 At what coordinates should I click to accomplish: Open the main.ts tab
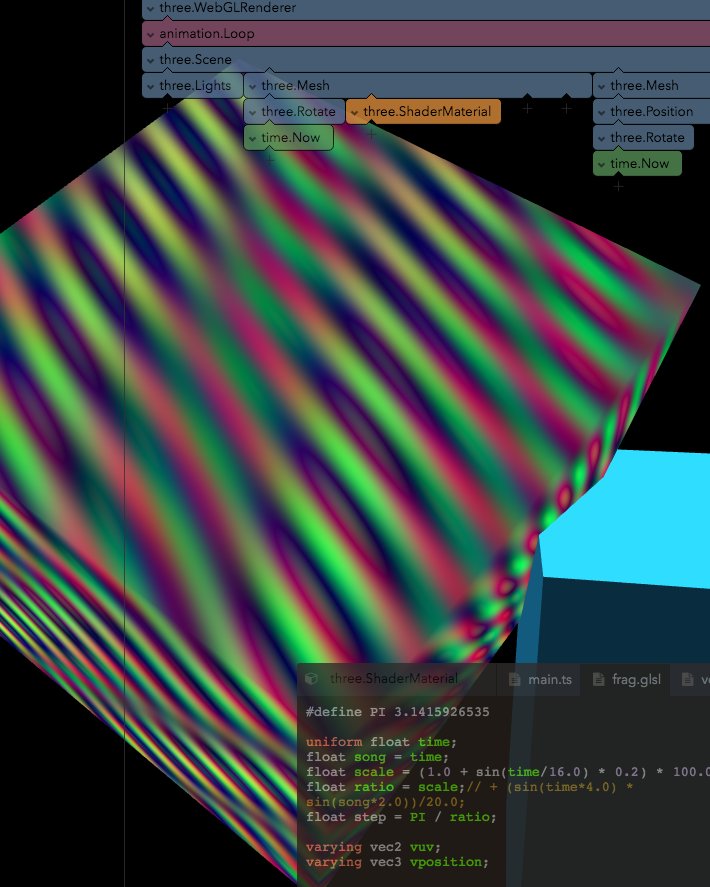click(539, 679)
